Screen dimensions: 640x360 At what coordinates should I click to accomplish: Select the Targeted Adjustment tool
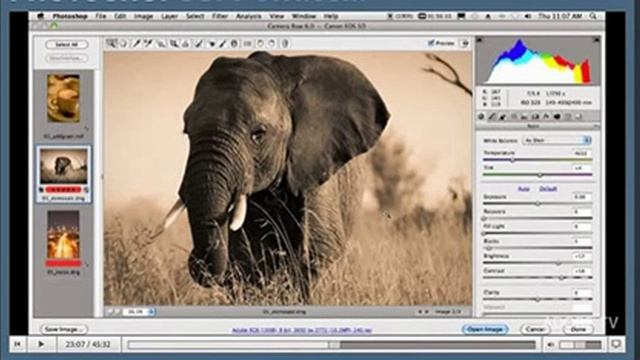pyautogui.click(x=162, y=43)
